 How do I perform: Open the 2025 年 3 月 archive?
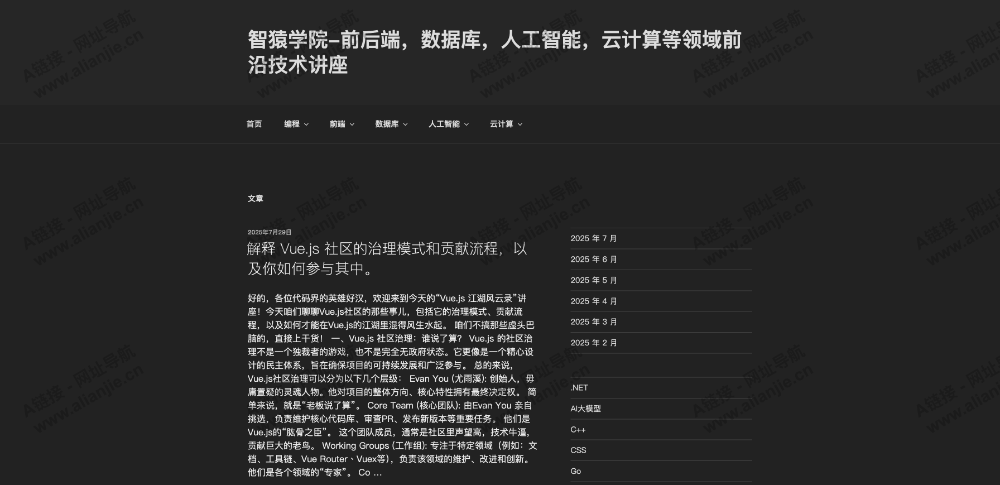click(594, 322)
